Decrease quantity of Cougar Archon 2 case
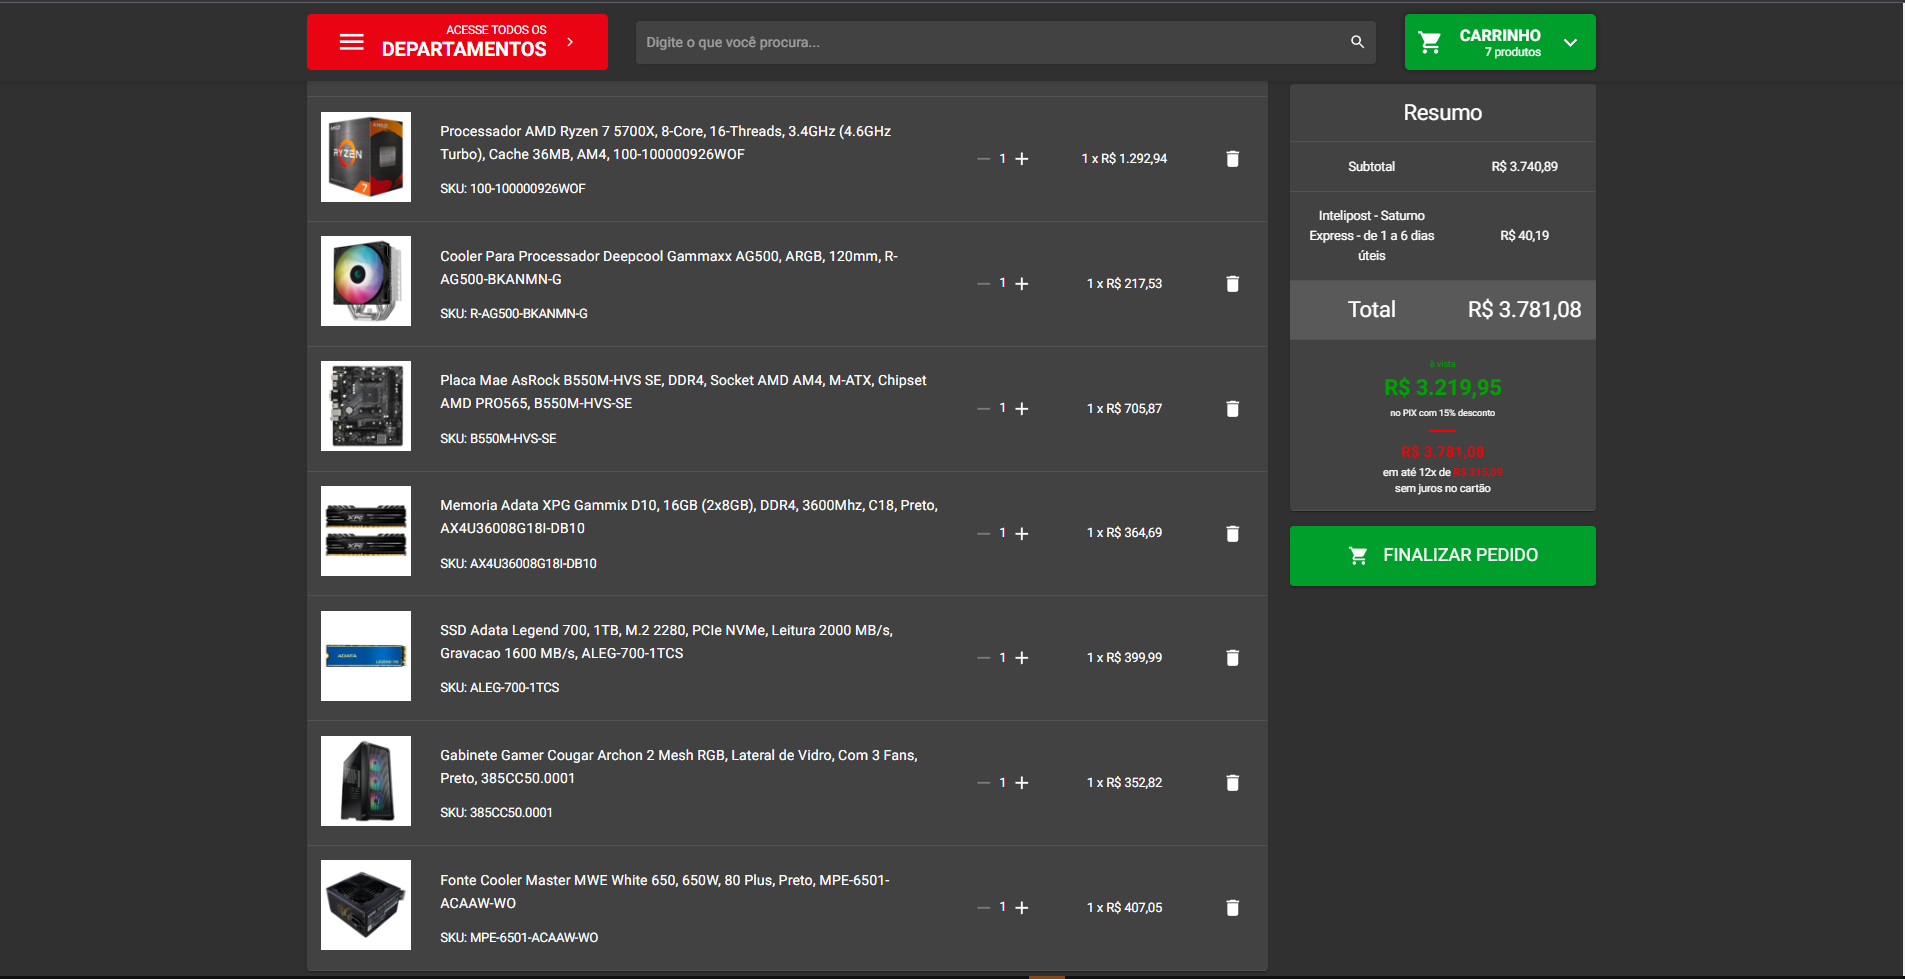 tap(983, 783)
